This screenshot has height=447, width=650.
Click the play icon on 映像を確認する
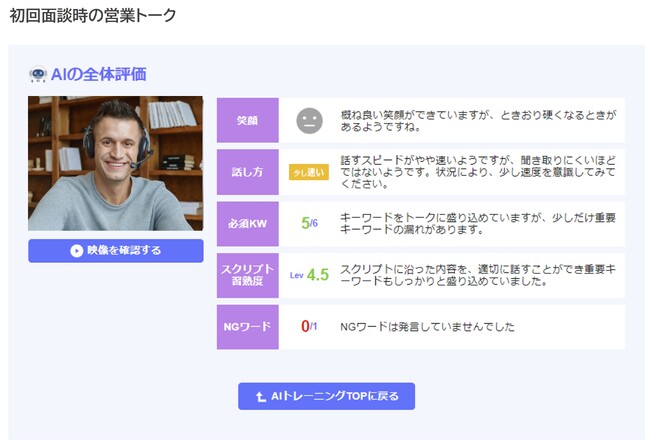coord(76,251)
